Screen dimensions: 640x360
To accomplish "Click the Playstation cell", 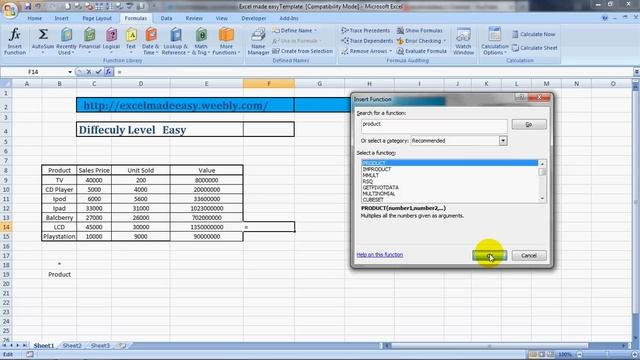I will (59, 236).
